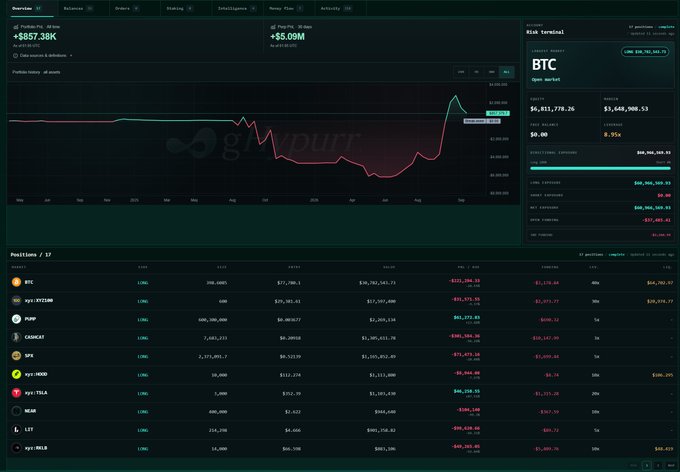Screen dimensions: 680x472
Task: Click the Funding column header
Action: coord(550,267)
